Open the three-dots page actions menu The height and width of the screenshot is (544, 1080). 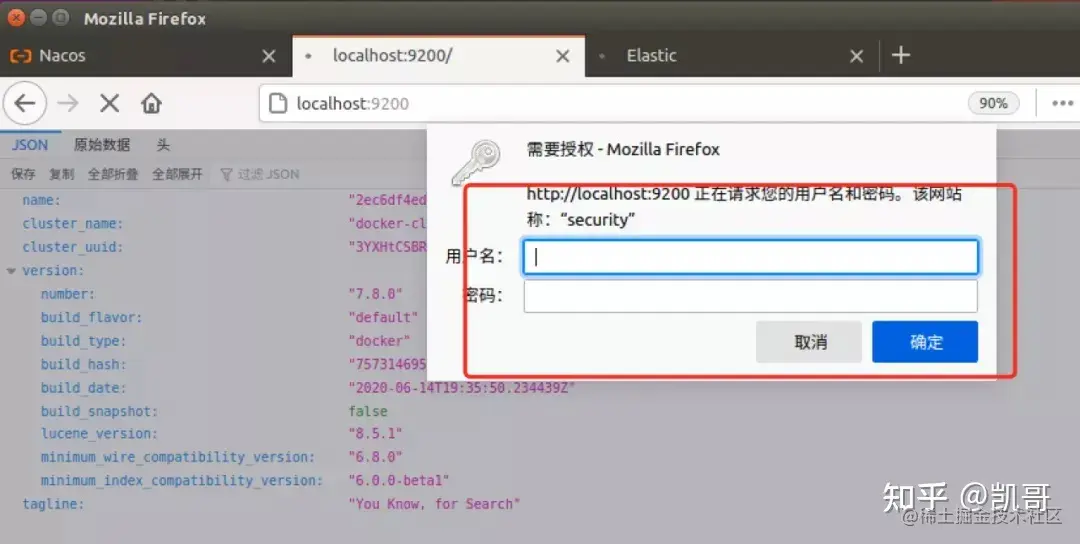tap(1062, 103)
